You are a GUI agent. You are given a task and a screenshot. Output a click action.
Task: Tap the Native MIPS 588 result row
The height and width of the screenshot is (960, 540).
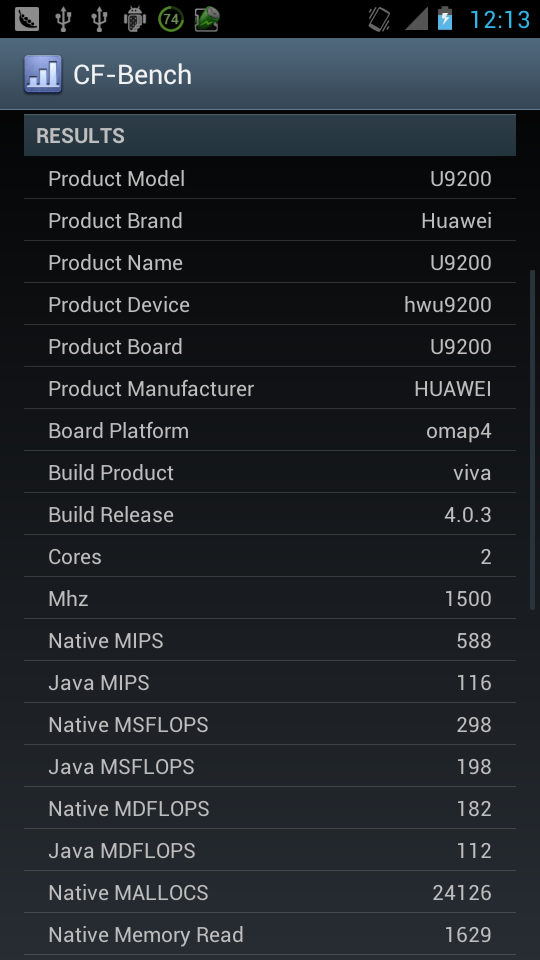click(270, 640)
